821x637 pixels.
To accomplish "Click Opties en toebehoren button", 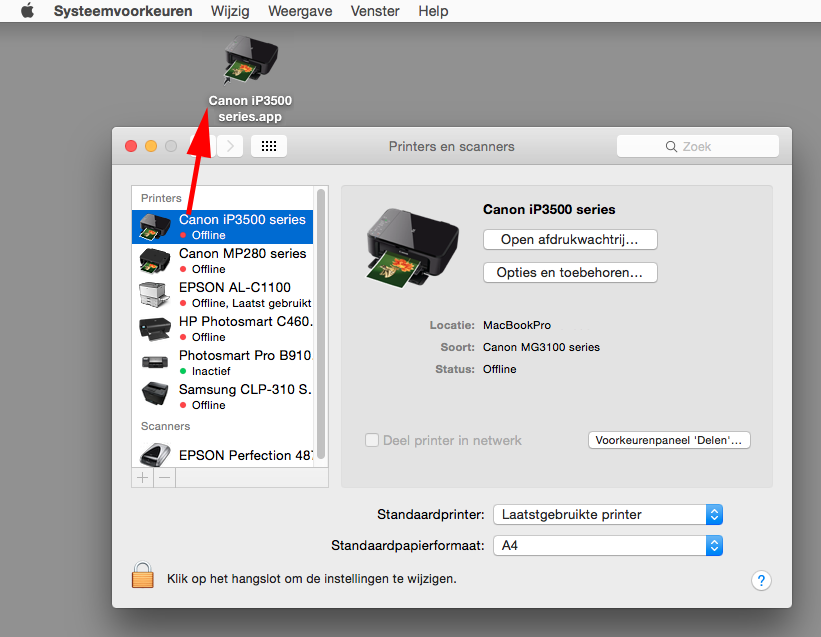I will (570, 273).
